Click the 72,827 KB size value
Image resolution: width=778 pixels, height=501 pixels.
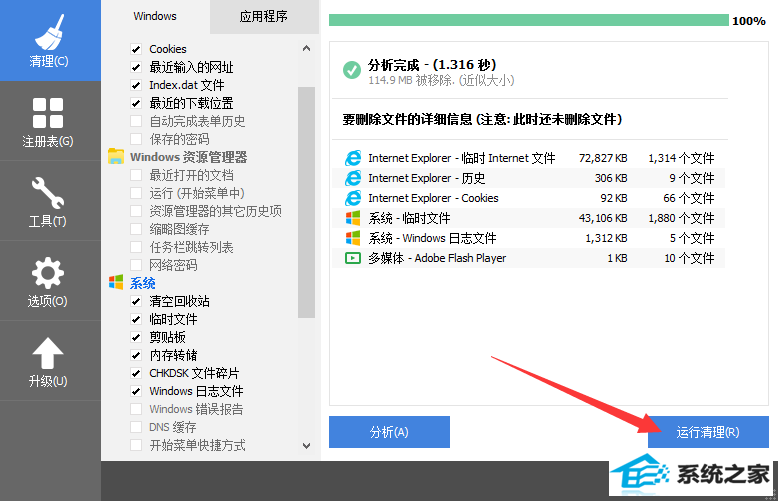pyautogui.click(x=603, y=158)
